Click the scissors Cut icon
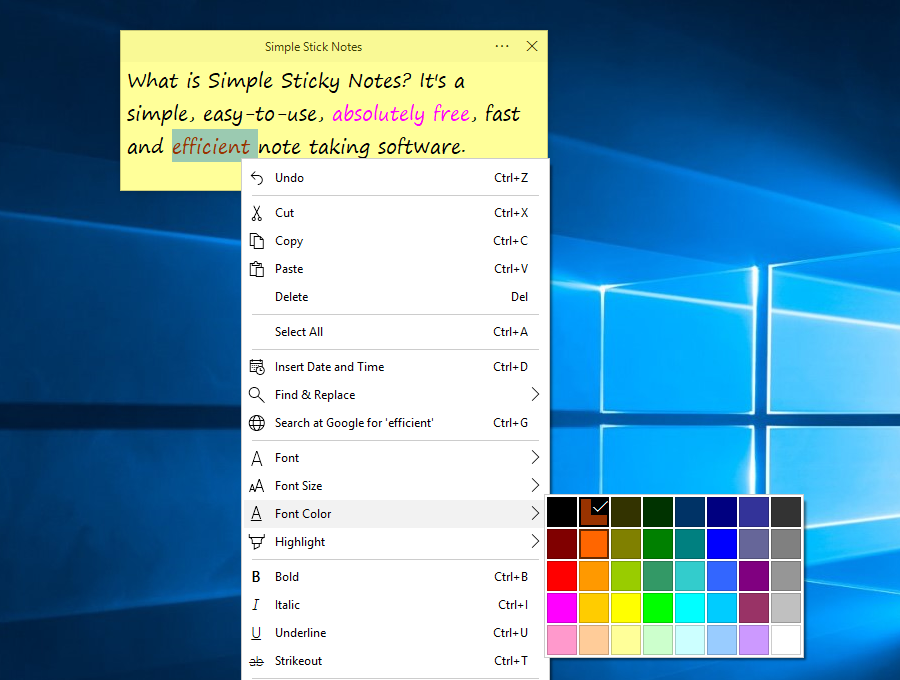 click(x=258, y=212)
